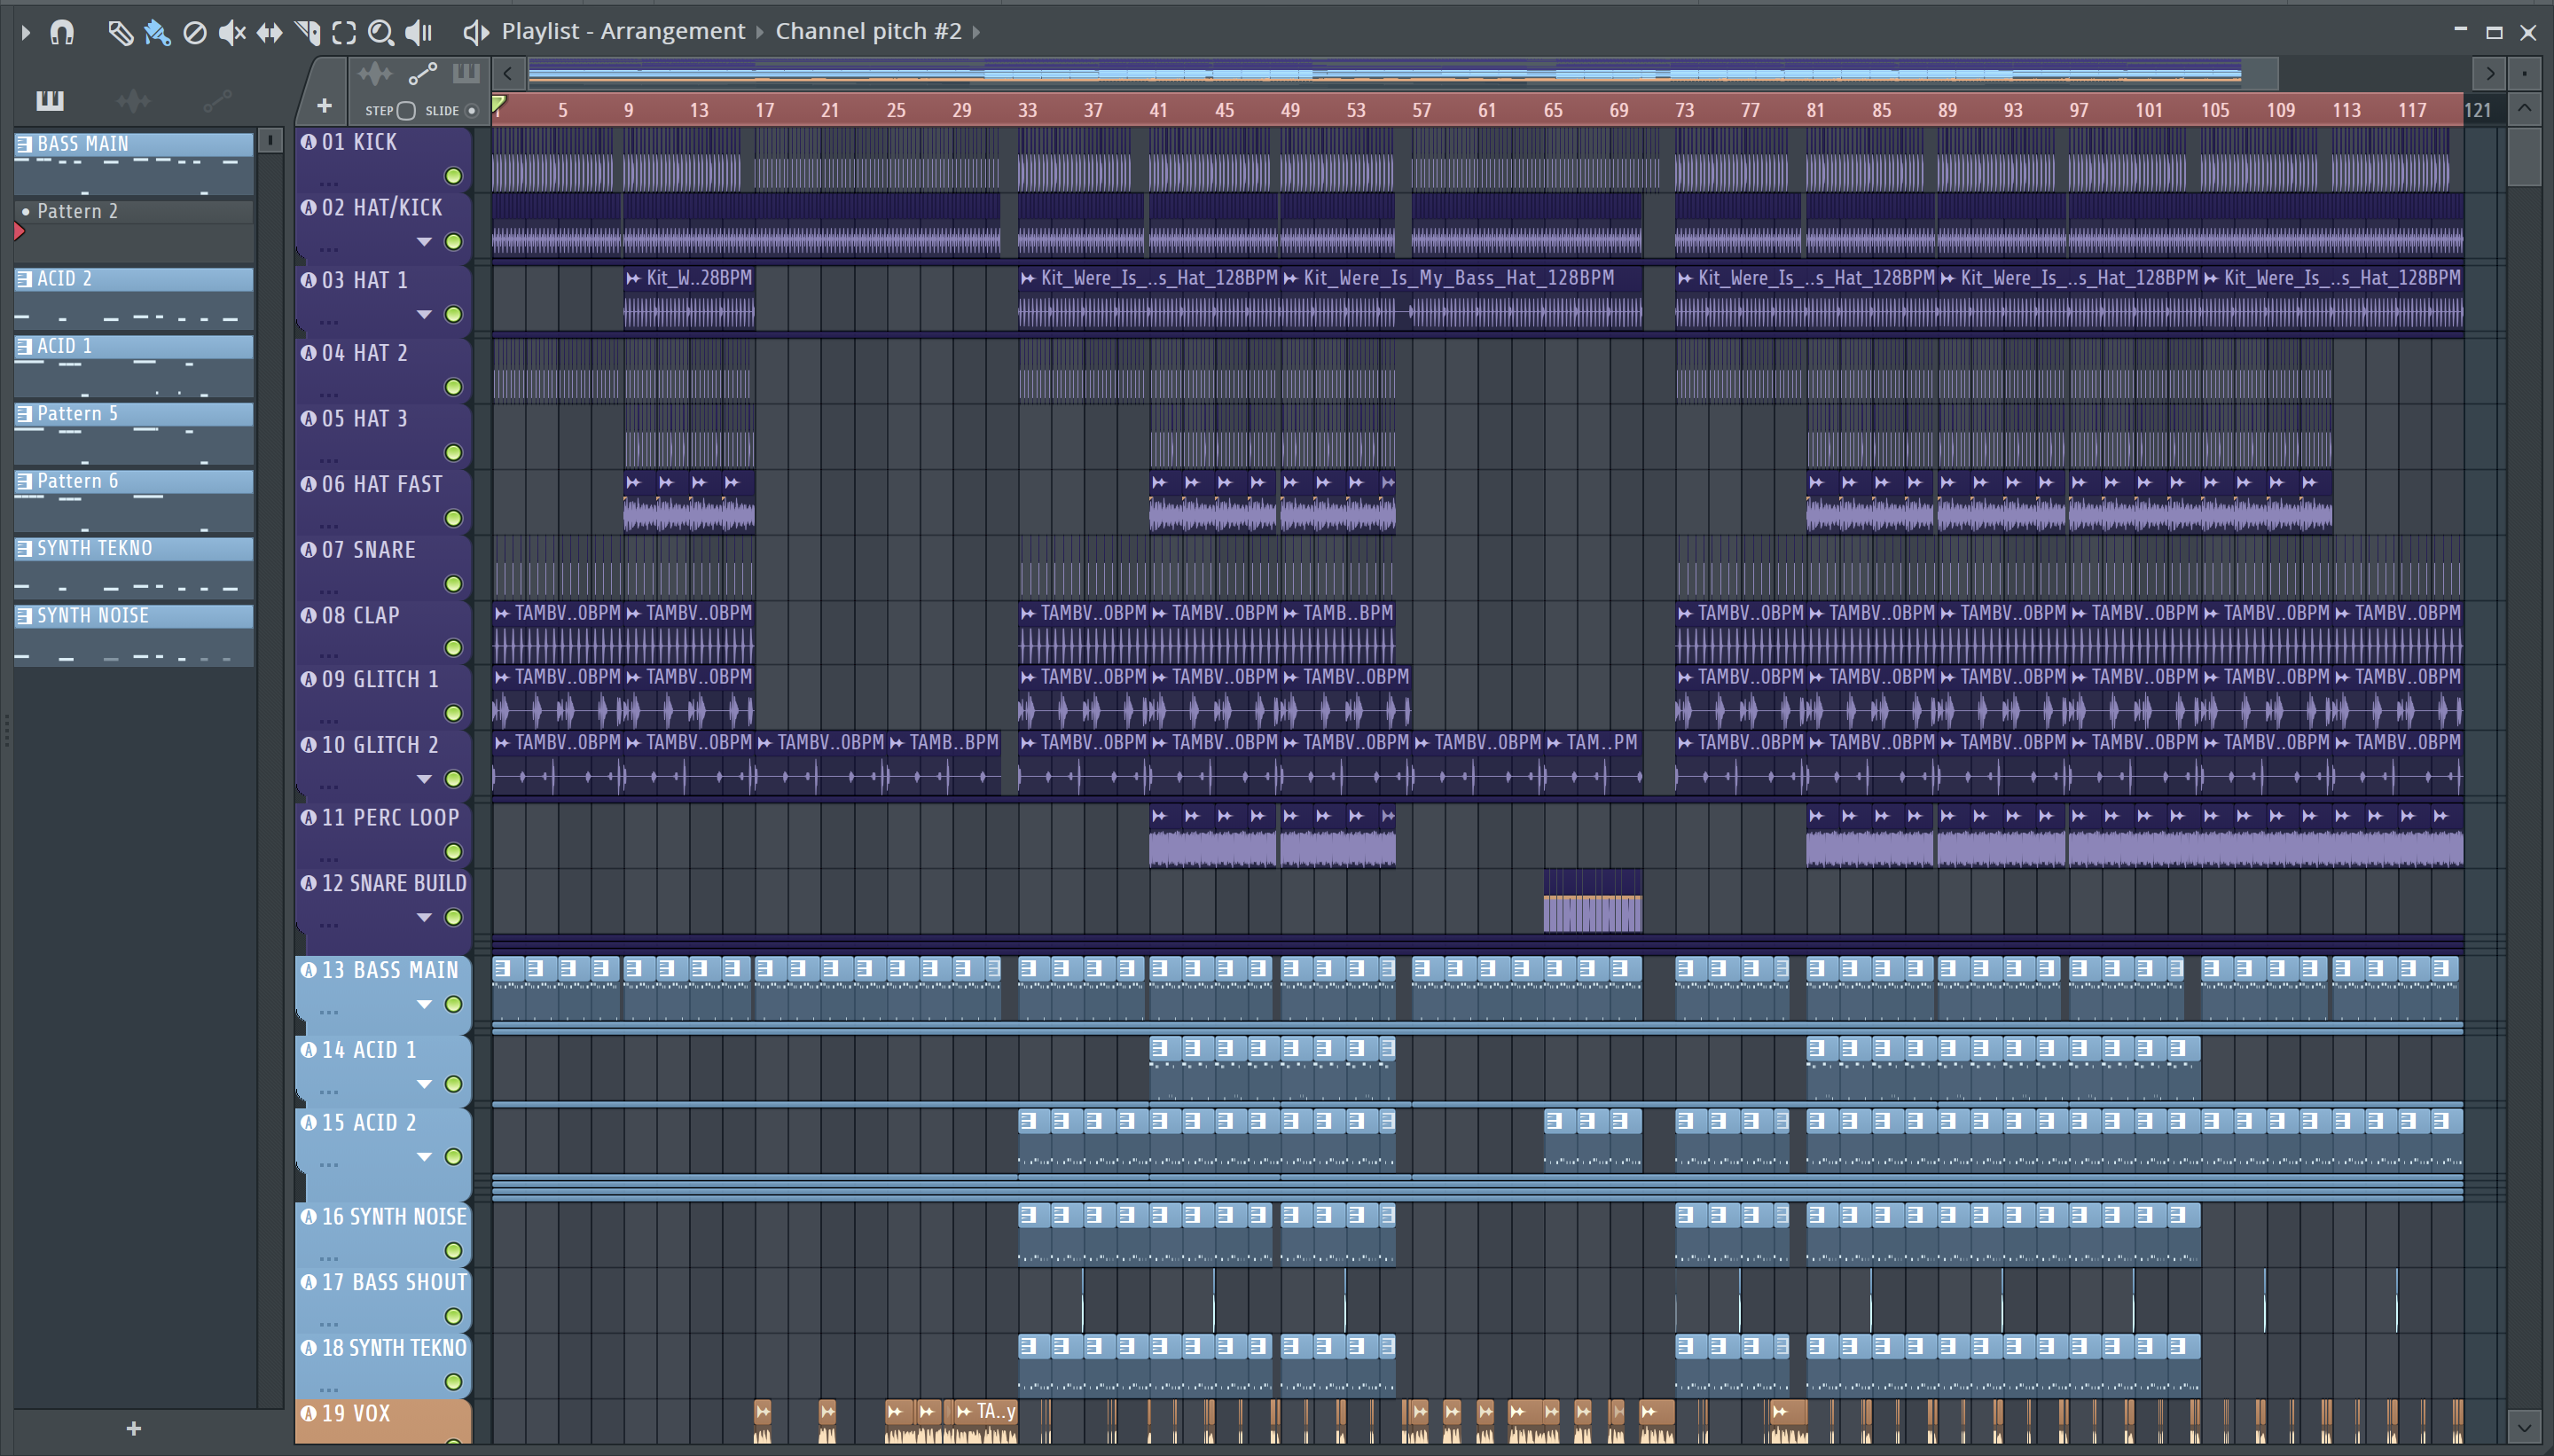Open the playlist options menu arrow
Viewport: 2554px width, 1456px height.
coord(26,32)
